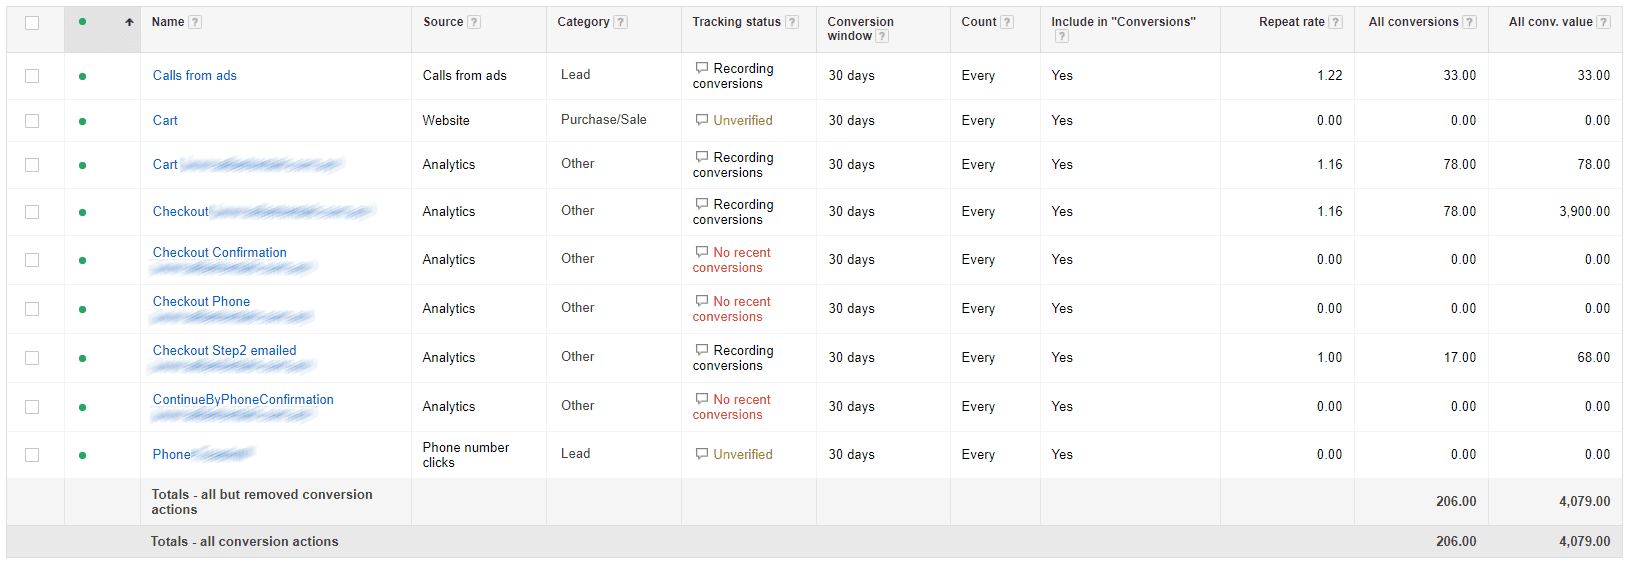Click speech bubble icon in Calls from ads row
Image resolution: width=1626 pixels, height=562 pixels.
pos(702,68)
